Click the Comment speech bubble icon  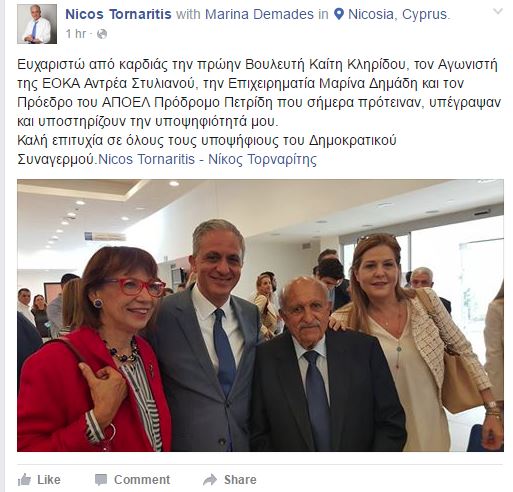point(101,480)
